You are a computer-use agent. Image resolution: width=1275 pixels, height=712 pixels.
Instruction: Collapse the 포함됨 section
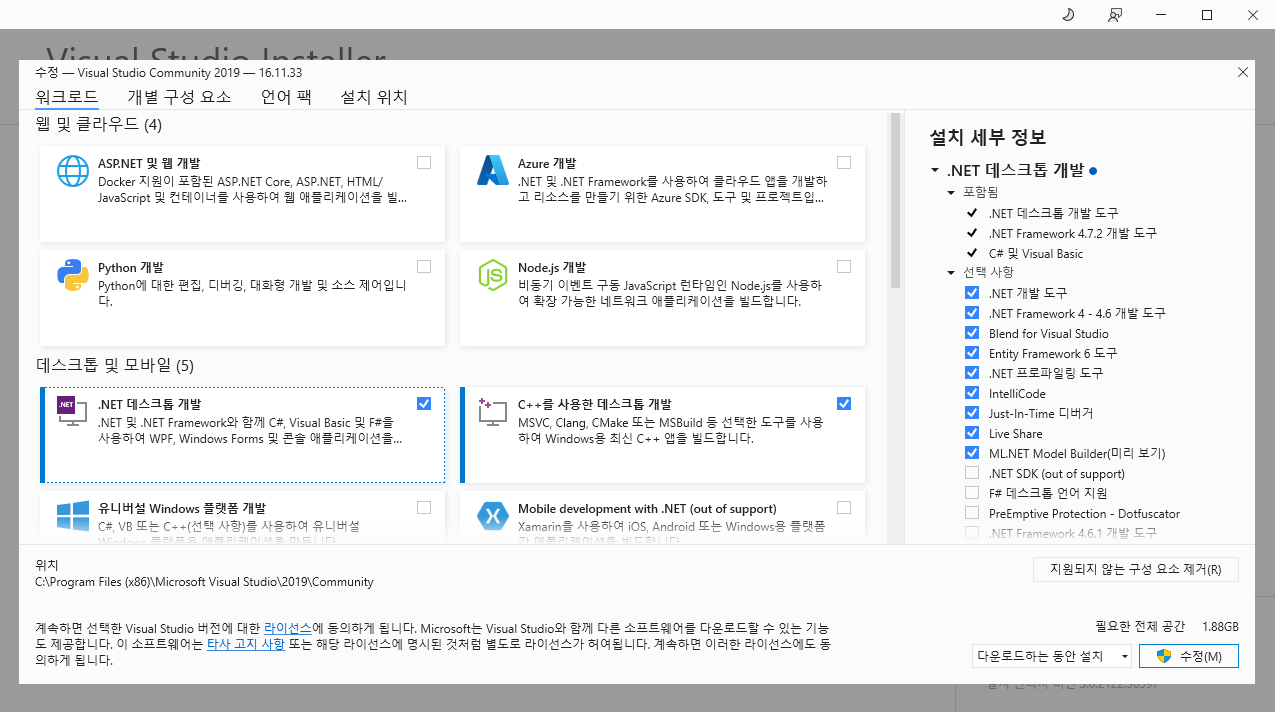click(x=951, y=192)
